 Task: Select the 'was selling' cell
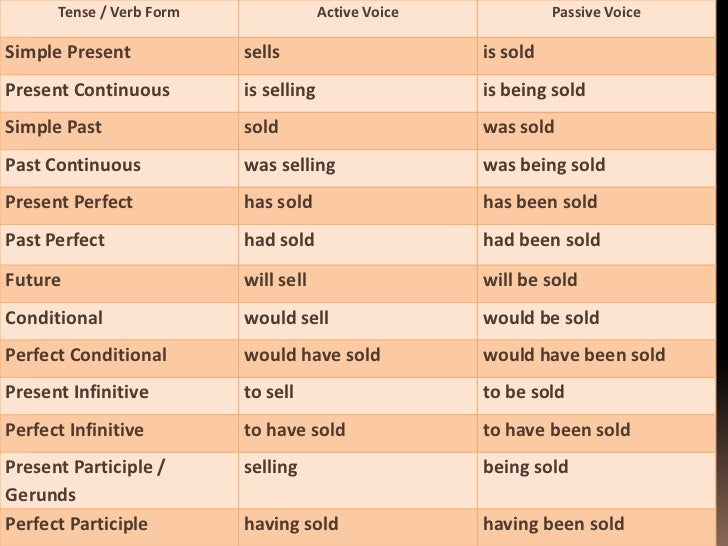coord(290,165)
